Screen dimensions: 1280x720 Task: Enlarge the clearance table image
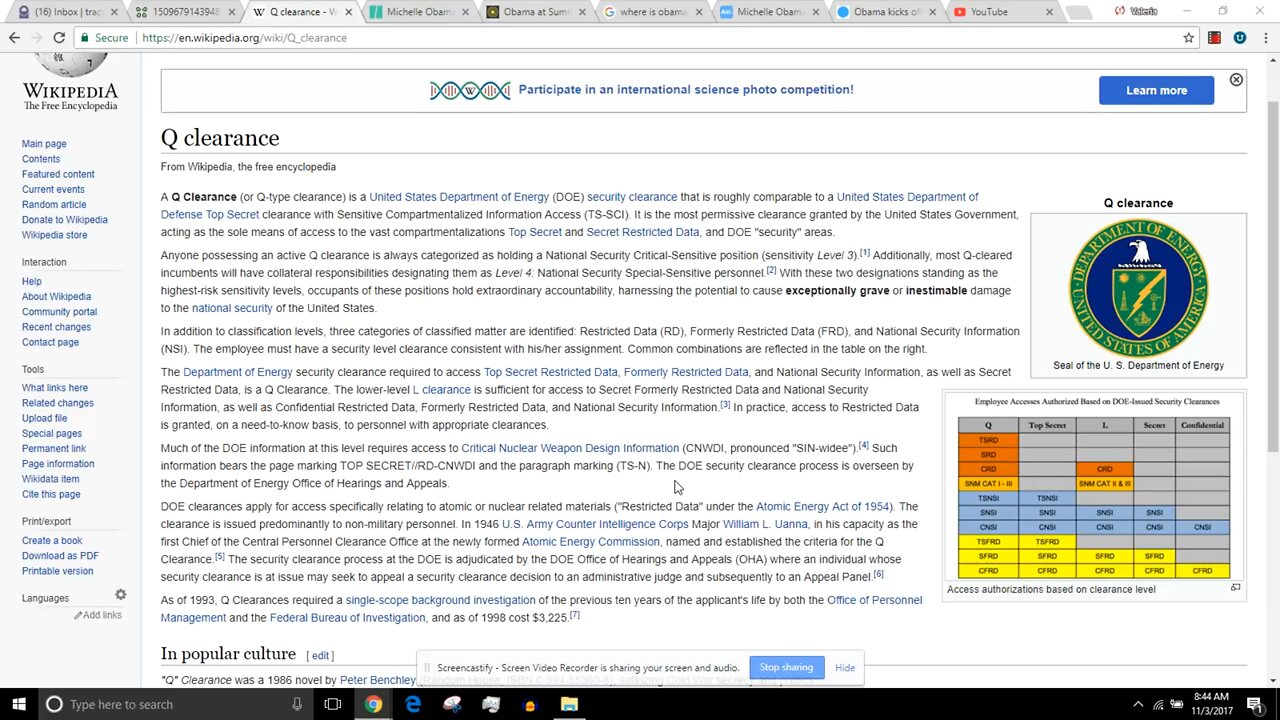tap(1235, 588)
